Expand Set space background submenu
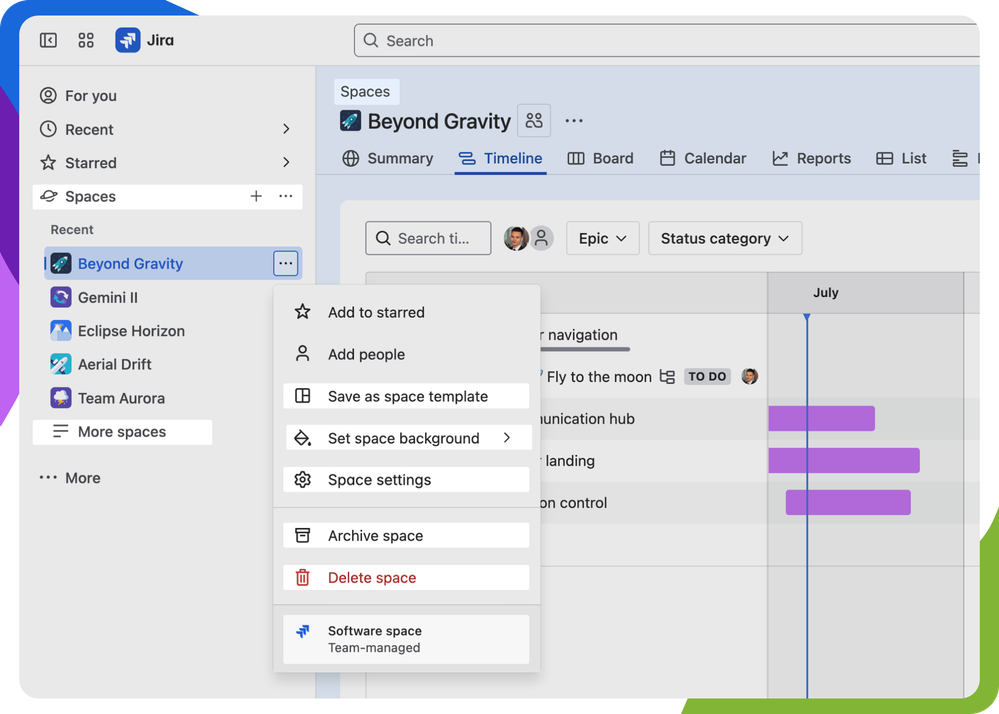The height and width of the screenshot is (714, 999). tap(408, 438)
